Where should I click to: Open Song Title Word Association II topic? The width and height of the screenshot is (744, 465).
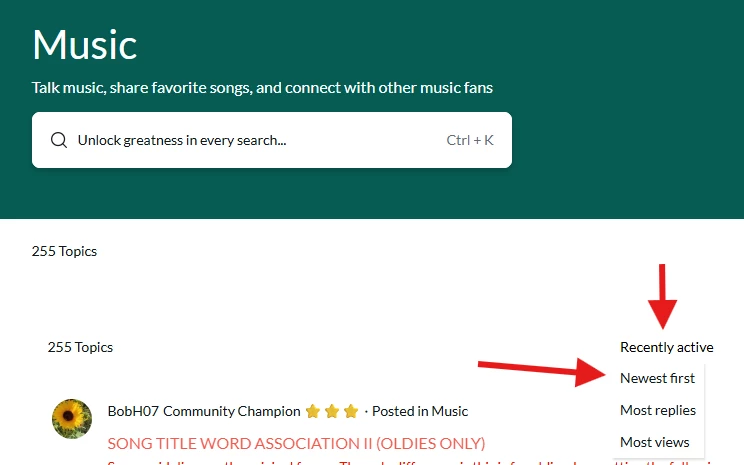click(x=296, y=443)
